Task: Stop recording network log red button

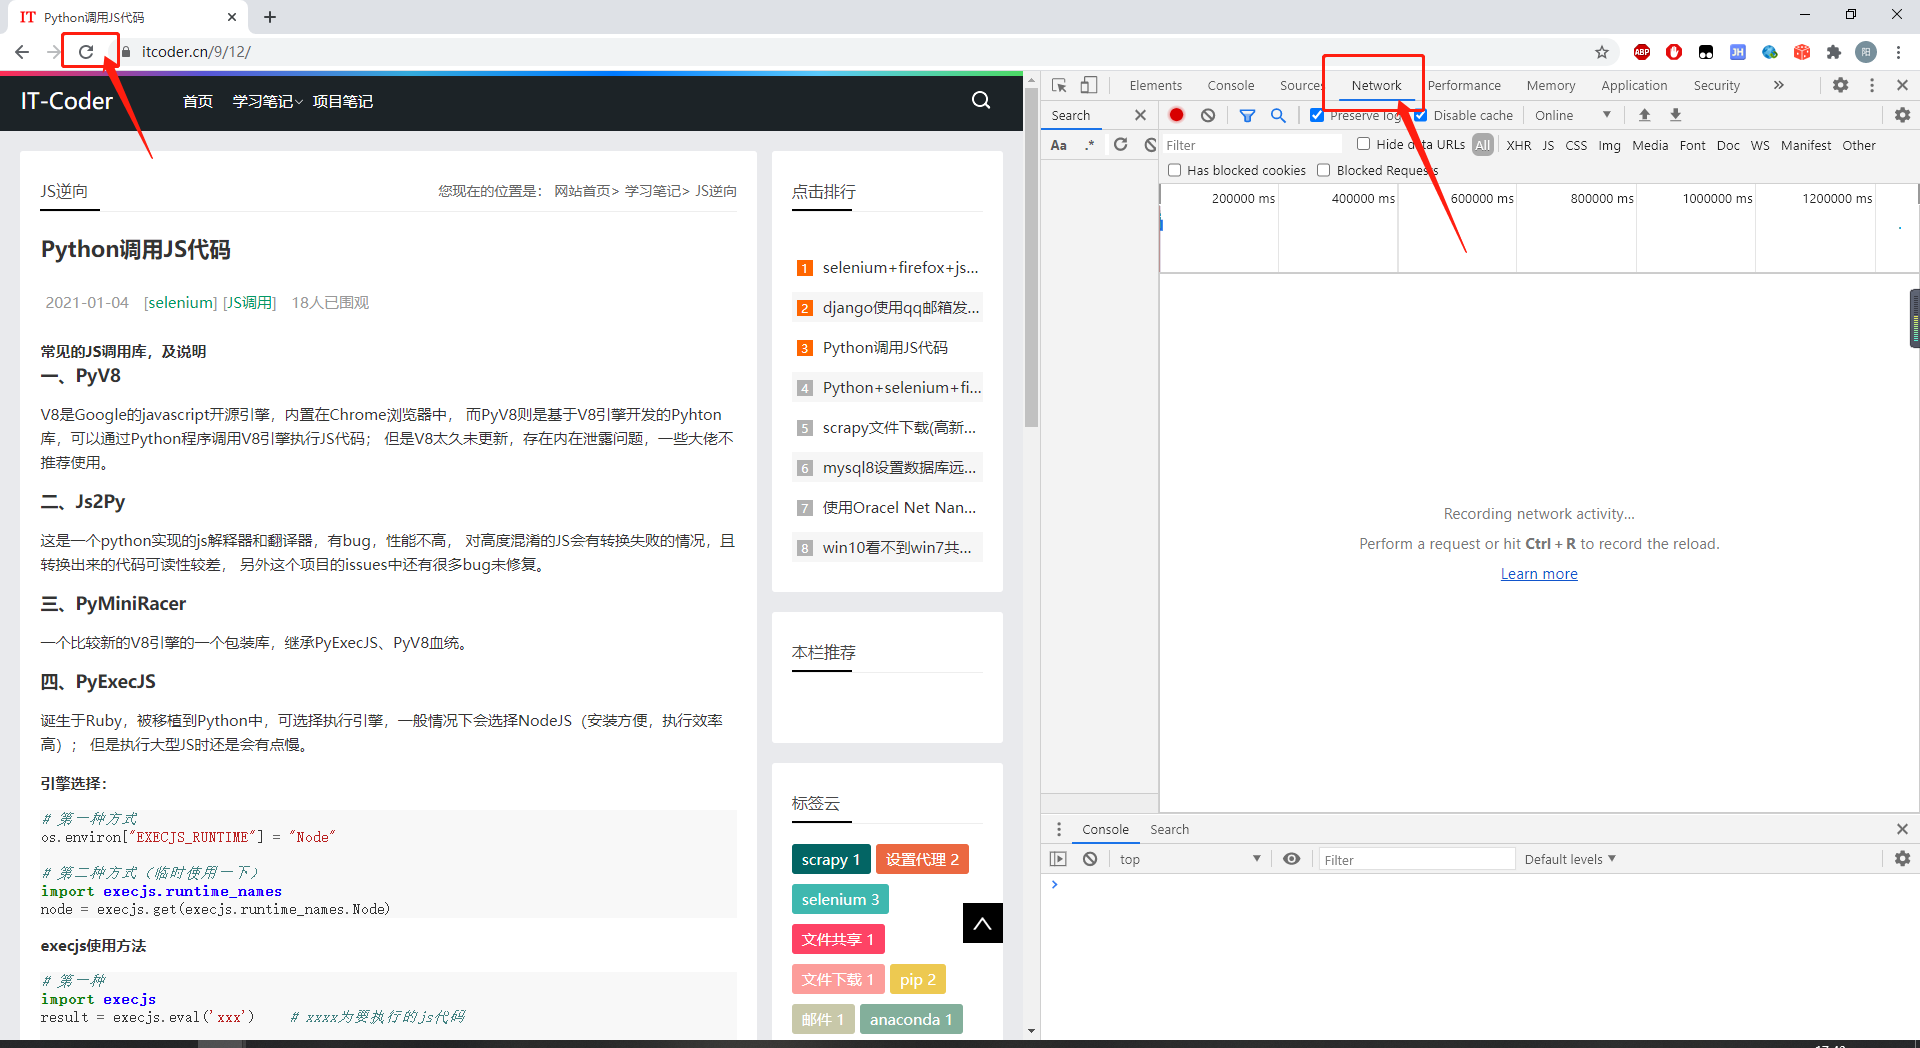Action: (x=1177, y=115)
